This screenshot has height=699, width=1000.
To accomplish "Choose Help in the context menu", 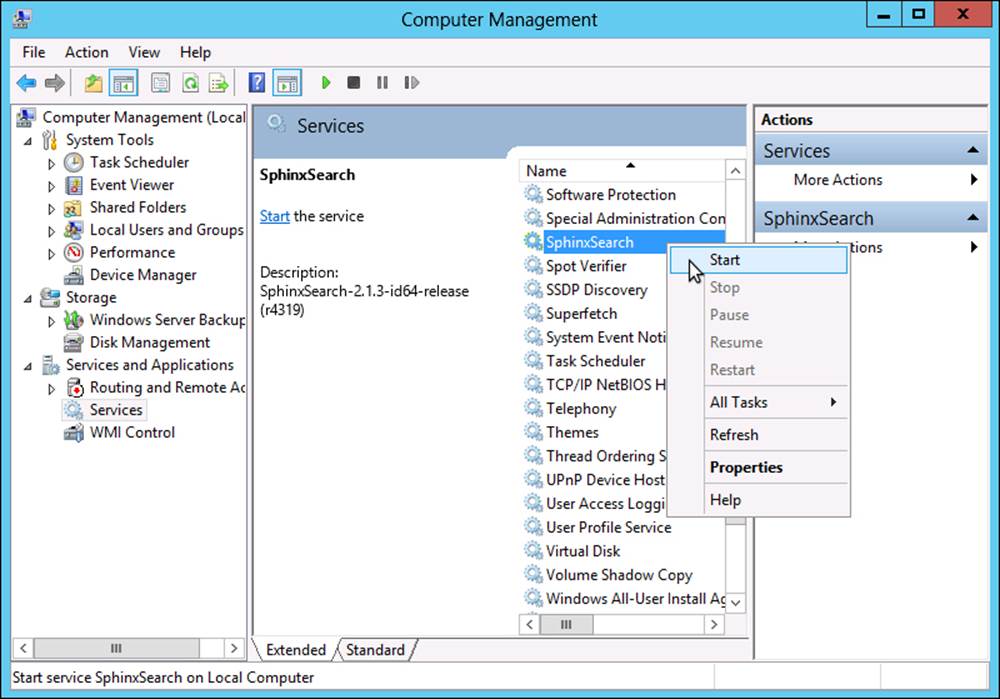I will (759, 500).
